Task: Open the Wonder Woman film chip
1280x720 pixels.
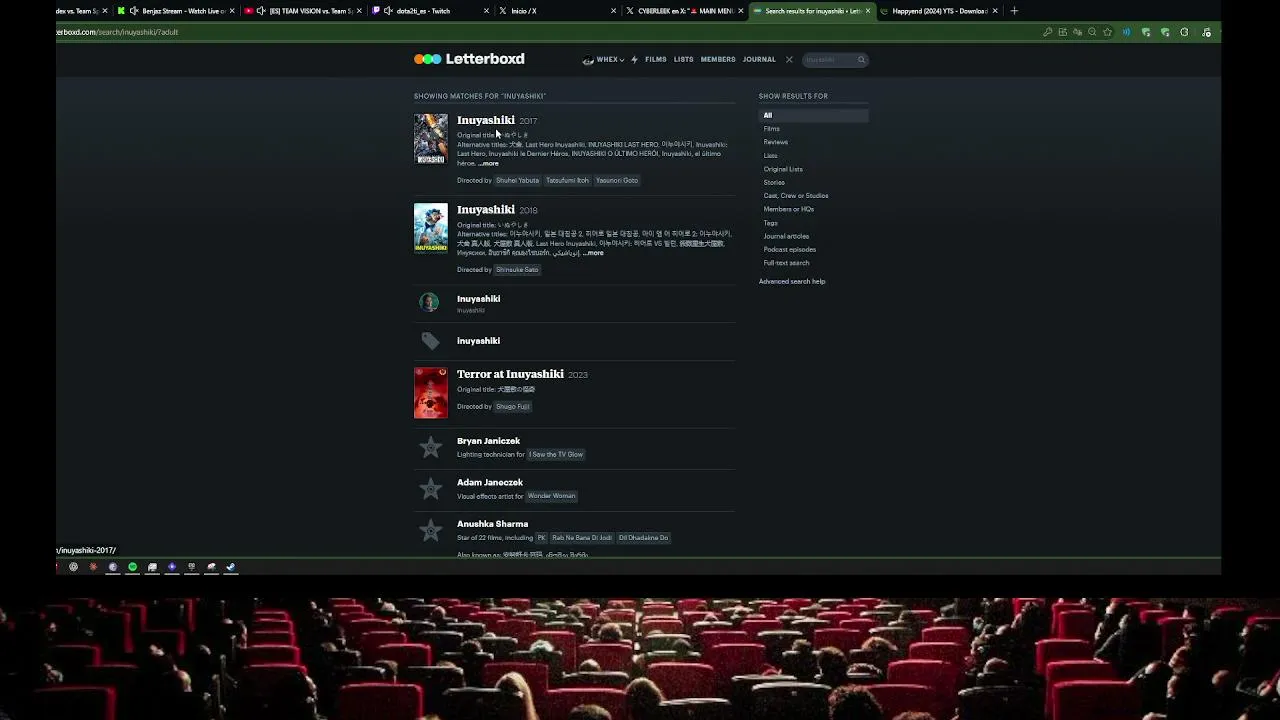Action: (x=551, y=496)
